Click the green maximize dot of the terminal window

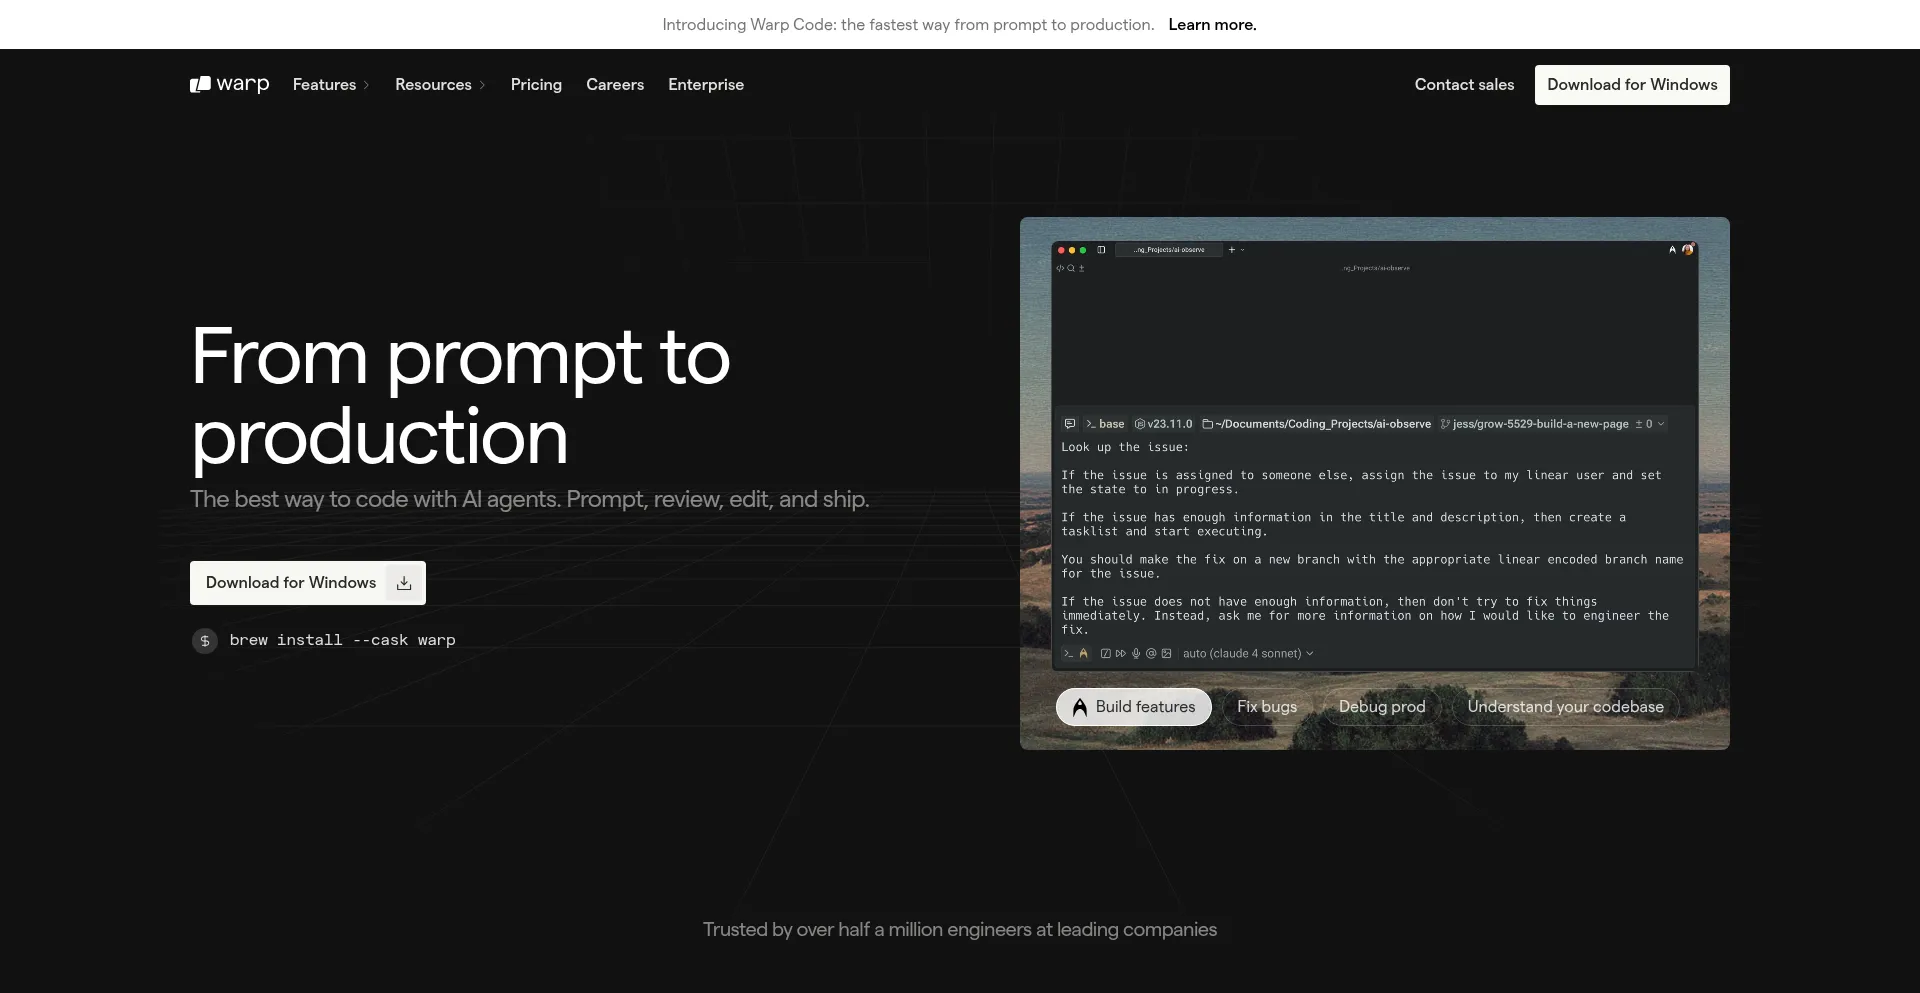point(1083,250)
